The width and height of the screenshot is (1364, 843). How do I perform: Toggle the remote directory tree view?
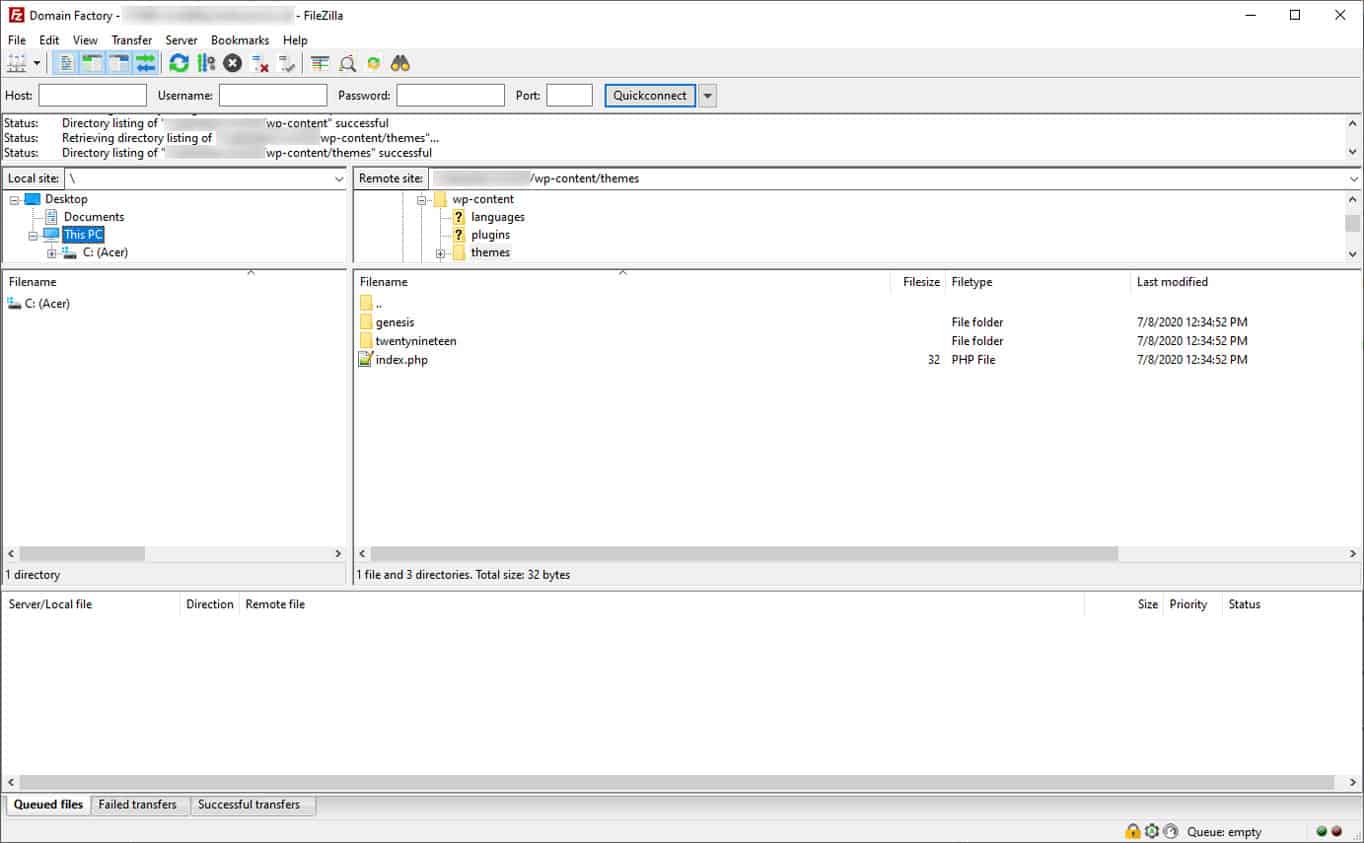(119, 63)
